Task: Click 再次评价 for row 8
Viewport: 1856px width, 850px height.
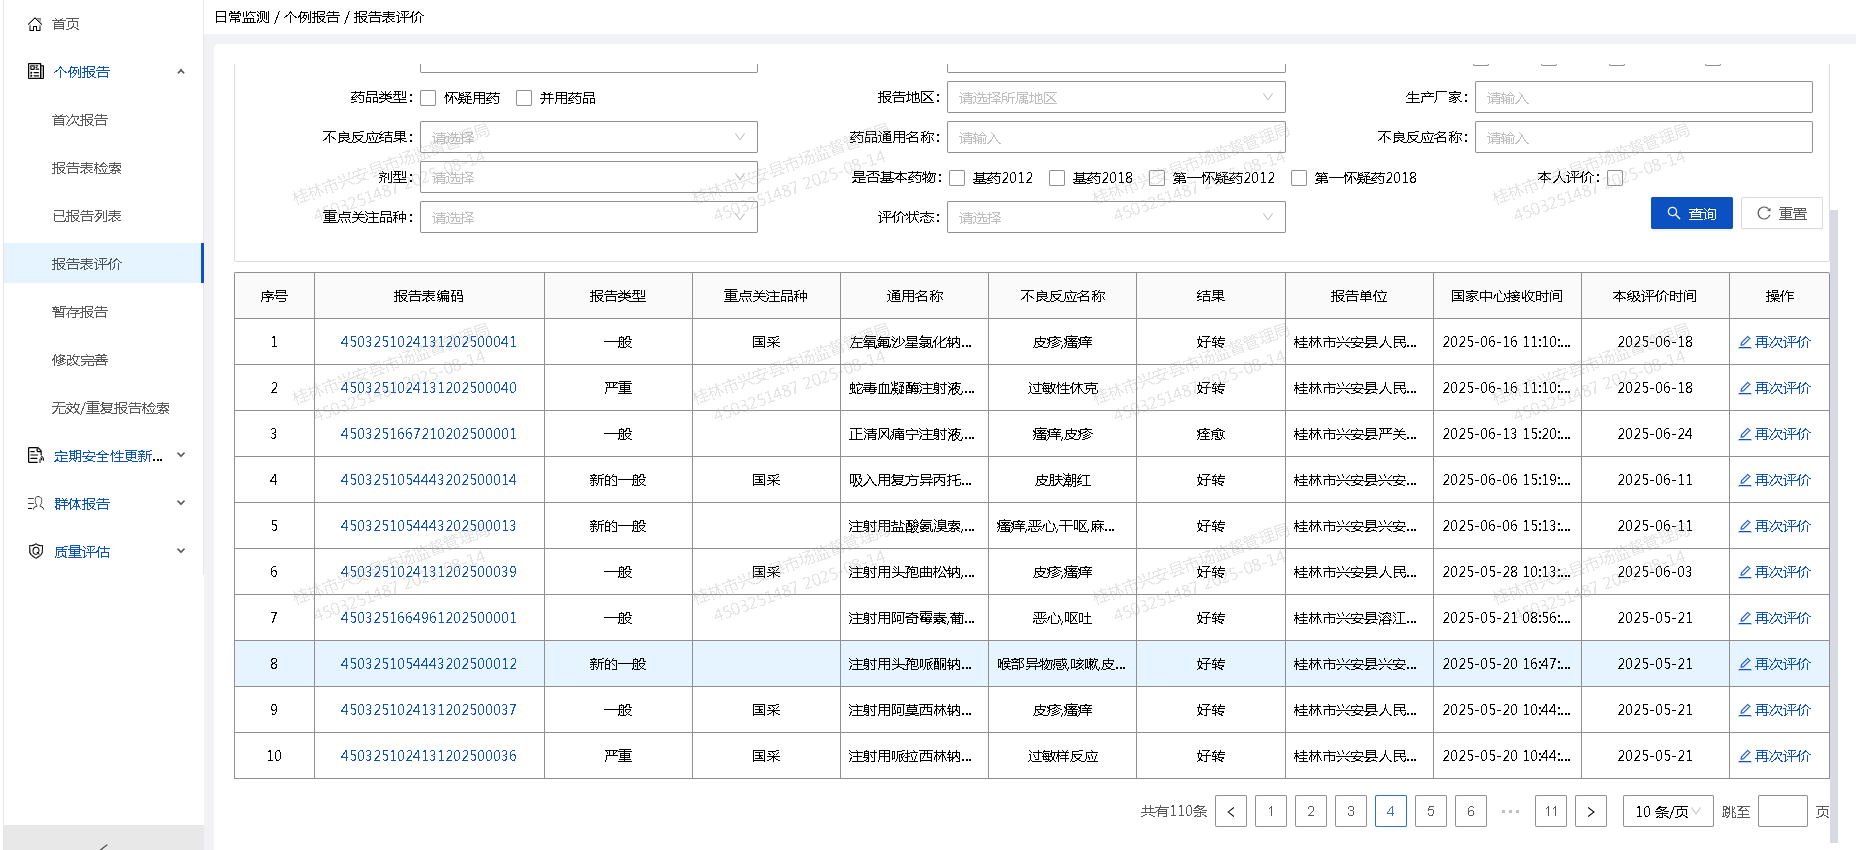Action: (1775, 664)
